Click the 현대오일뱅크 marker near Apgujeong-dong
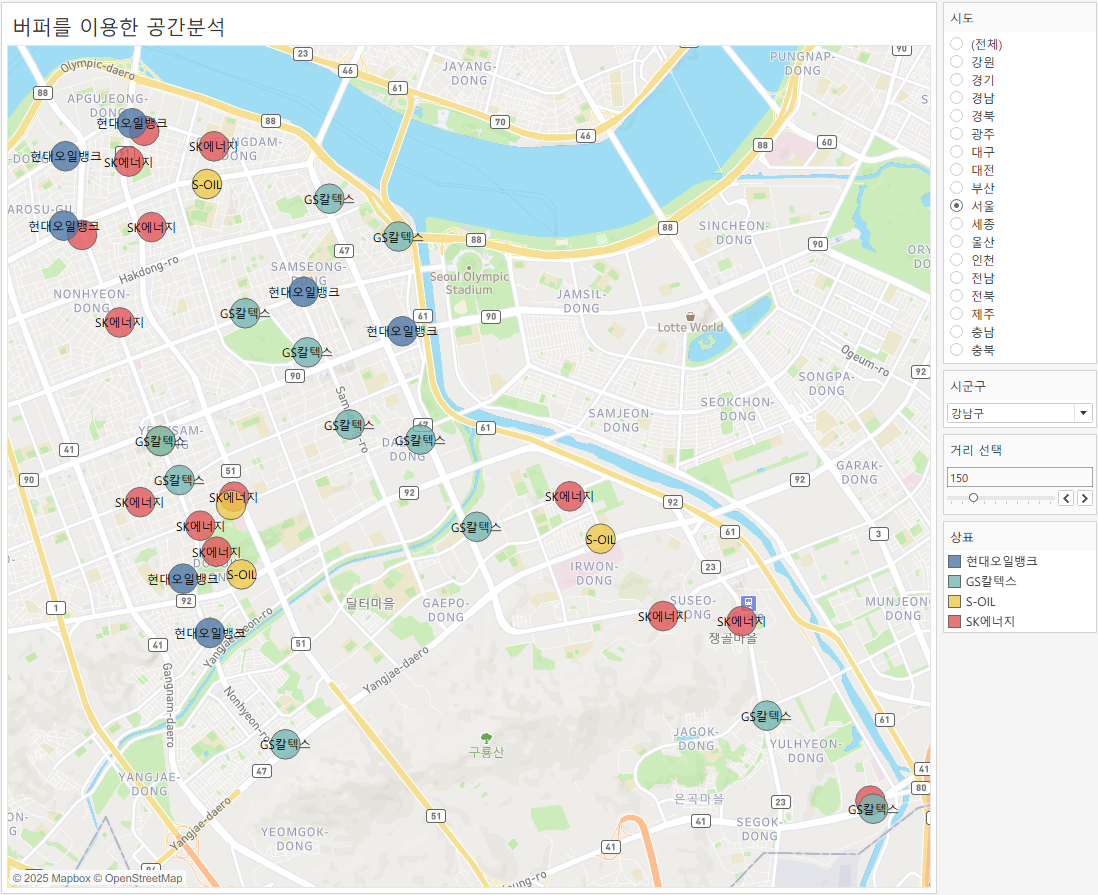 point(132,123)
